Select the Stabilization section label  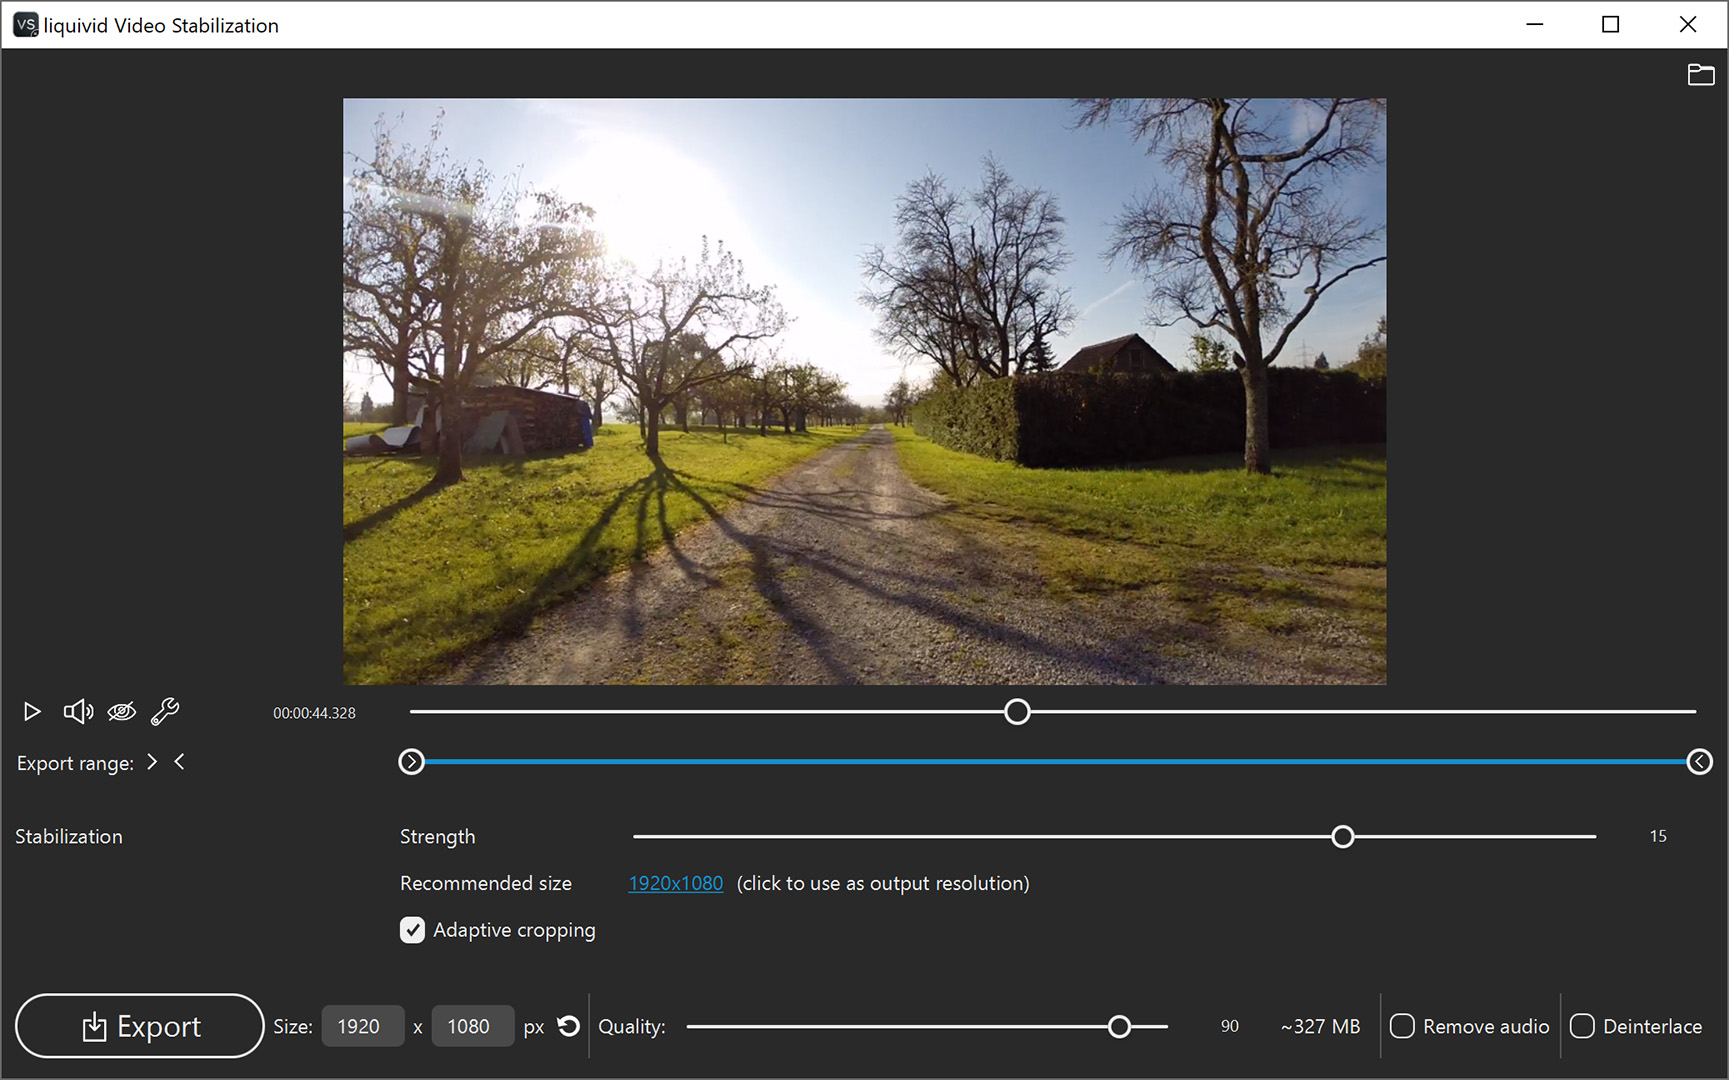click(x=68, y=836)
